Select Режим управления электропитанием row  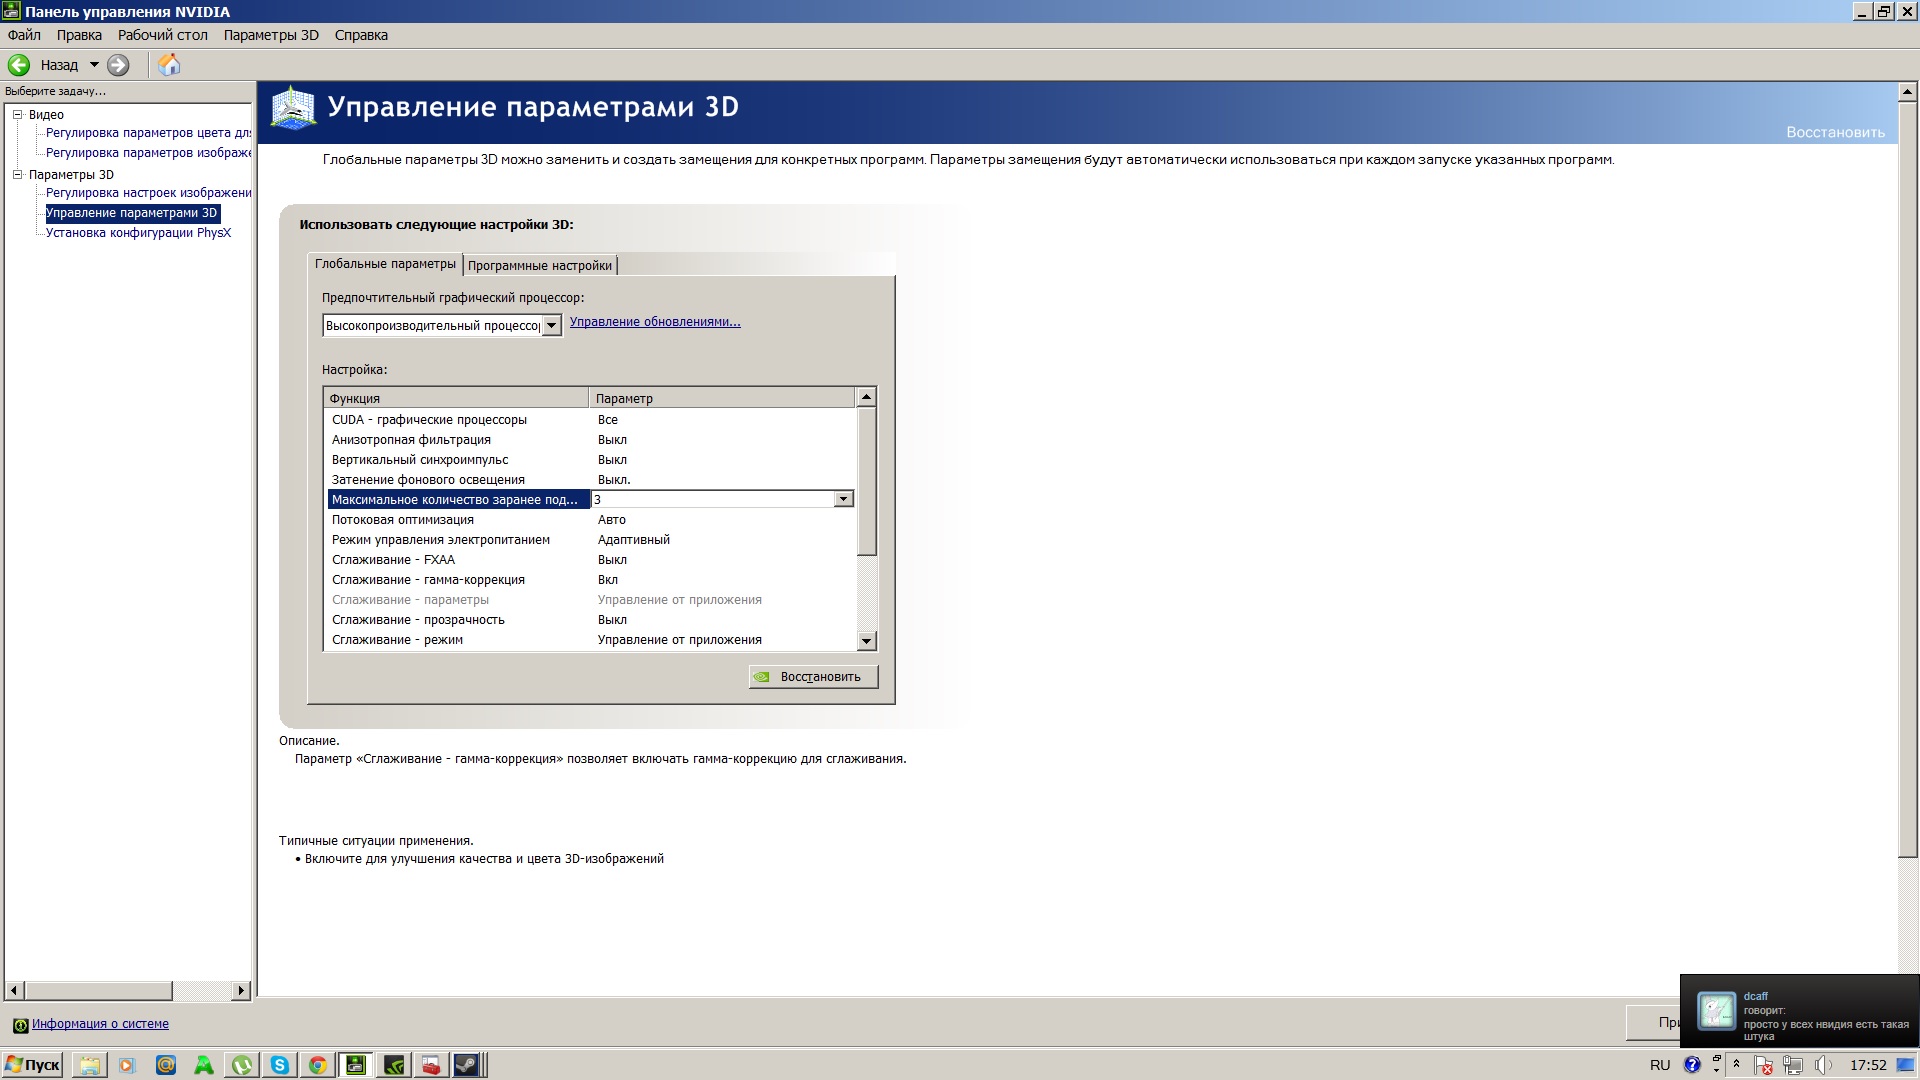coord(590,540)
